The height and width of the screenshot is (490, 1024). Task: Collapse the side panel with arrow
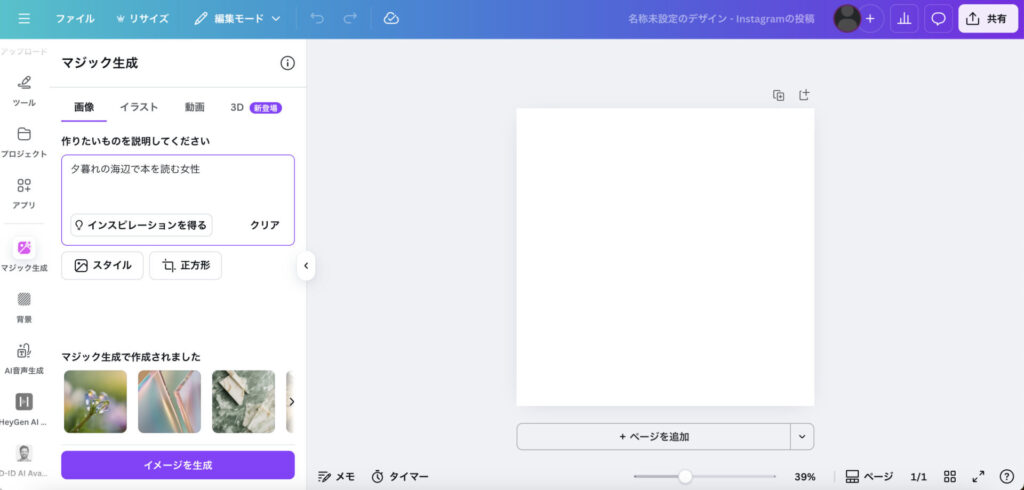(x=306, y=266)
